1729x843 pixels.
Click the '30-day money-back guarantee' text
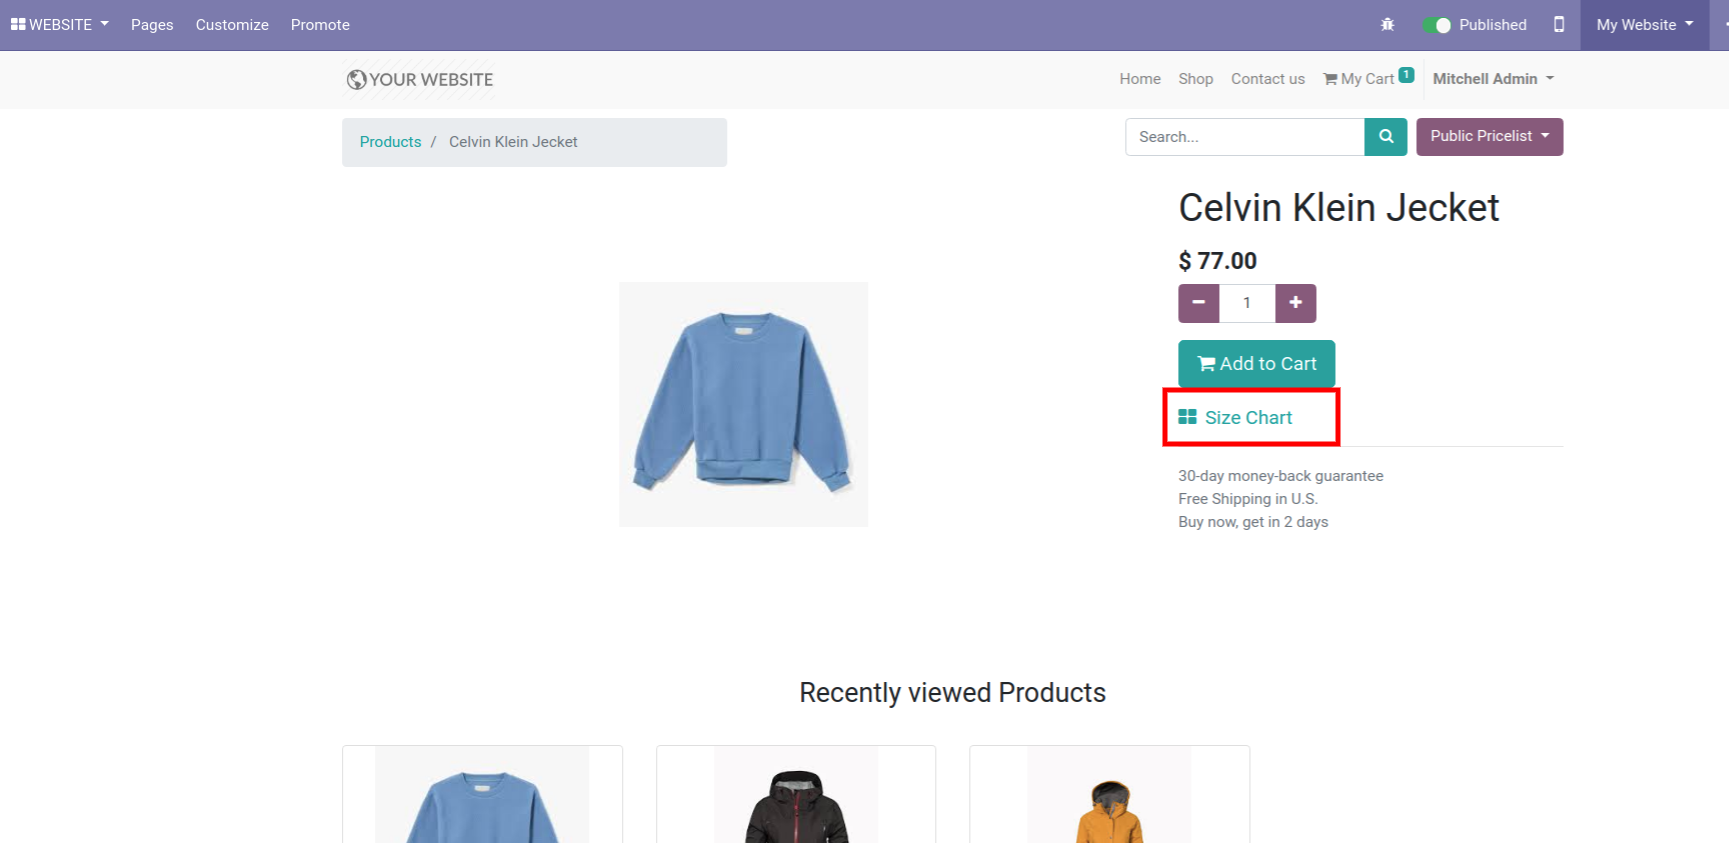(x=1281, y=476)
